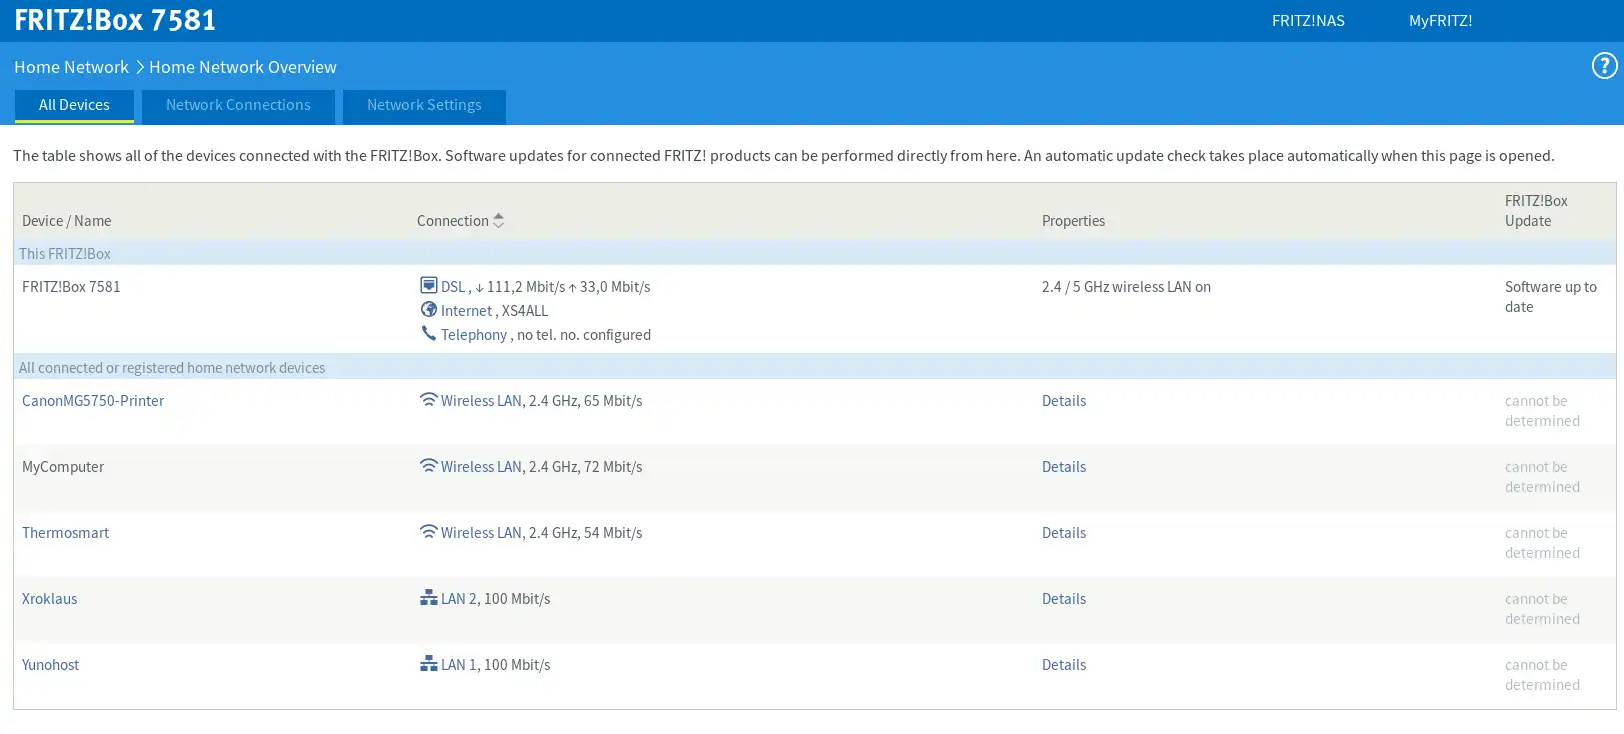Open the CanonMG5750-Printer device link
Viewport: 1624px width, 734px height.
click(93, 401)
